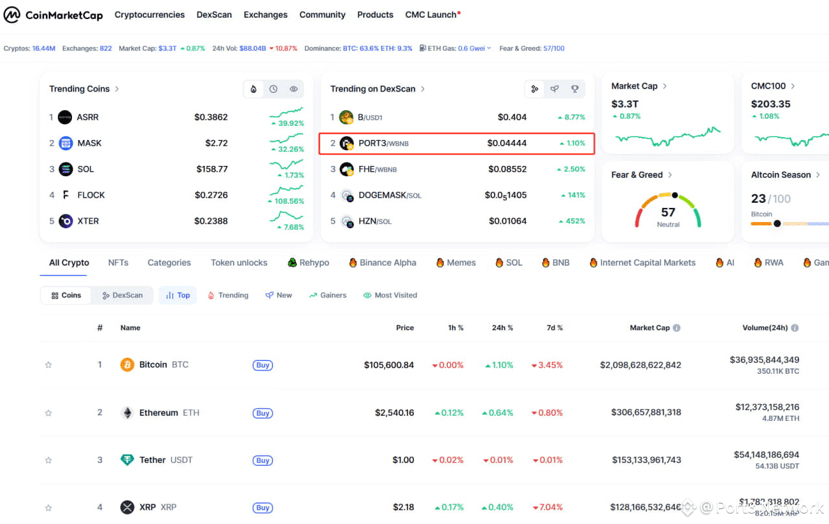Toggle the eye most visited icon
Screen dimensions: 829x524
click(293, 89)
